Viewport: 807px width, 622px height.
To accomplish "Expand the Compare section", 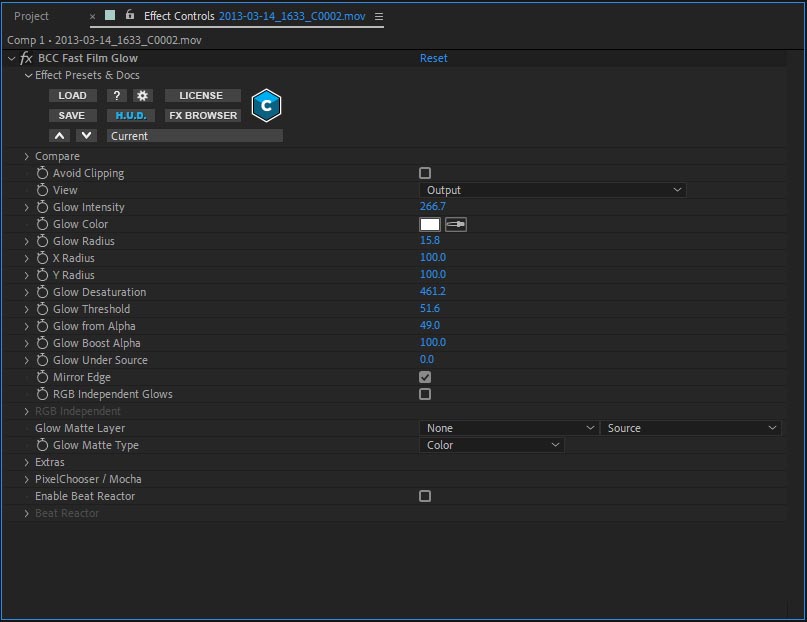I will [26, 156].
